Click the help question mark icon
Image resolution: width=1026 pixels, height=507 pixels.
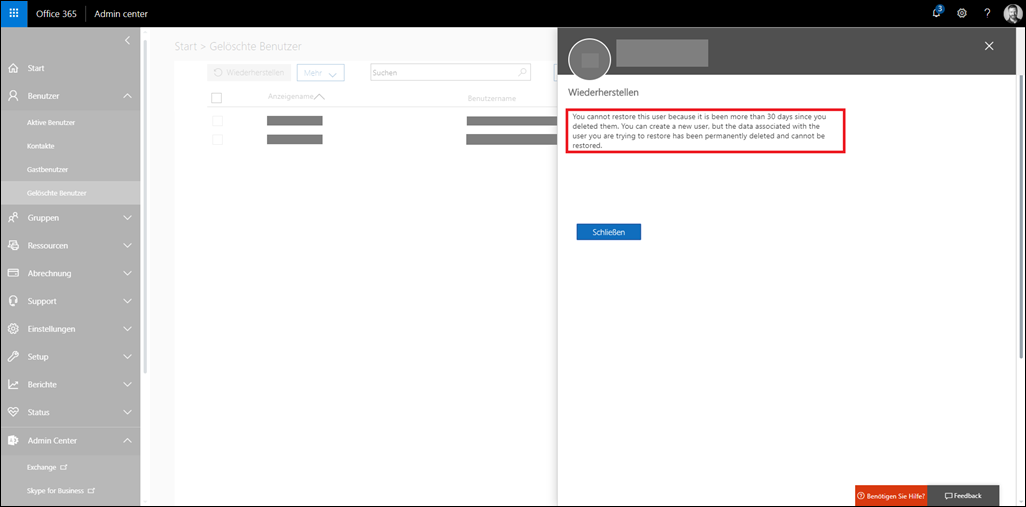987,13
